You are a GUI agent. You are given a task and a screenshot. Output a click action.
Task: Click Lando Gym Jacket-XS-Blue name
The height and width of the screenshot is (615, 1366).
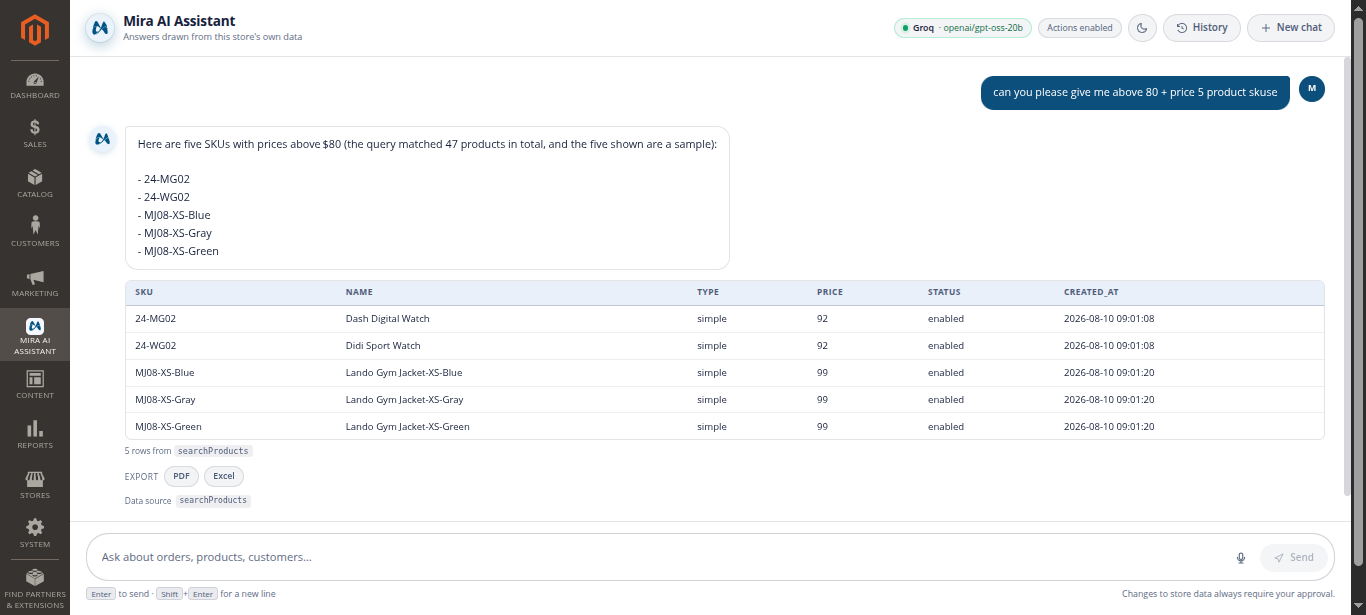pyautogui.click(x=404, y=373)
